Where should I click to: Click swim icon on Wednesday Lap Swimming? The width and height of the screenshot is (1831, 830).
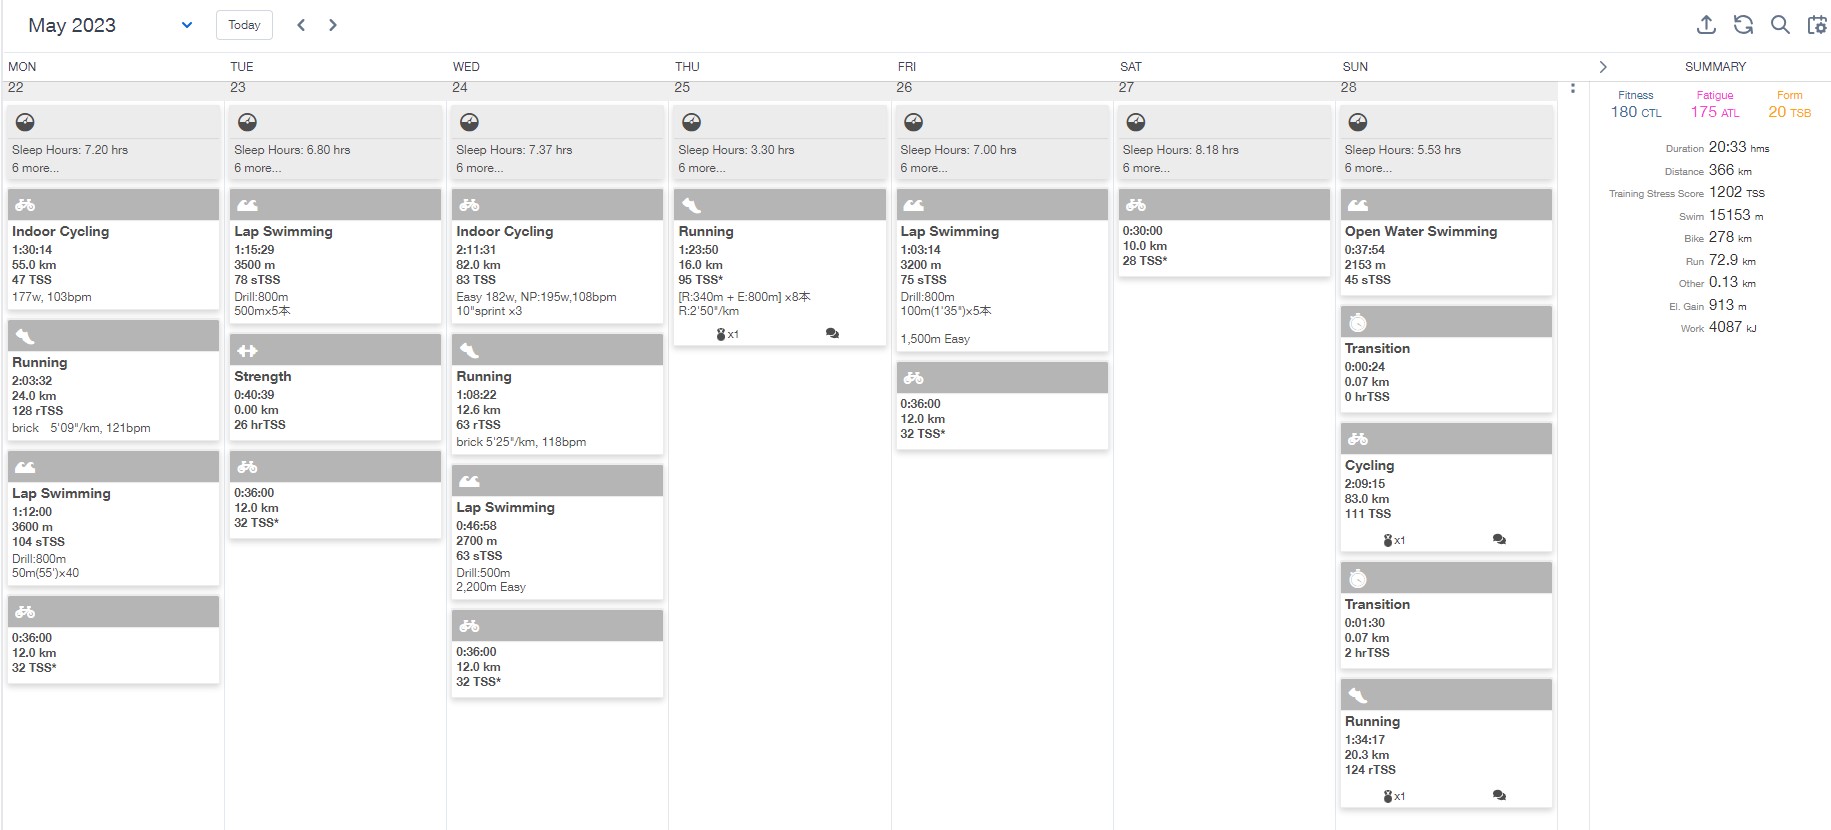pos(469,481)
